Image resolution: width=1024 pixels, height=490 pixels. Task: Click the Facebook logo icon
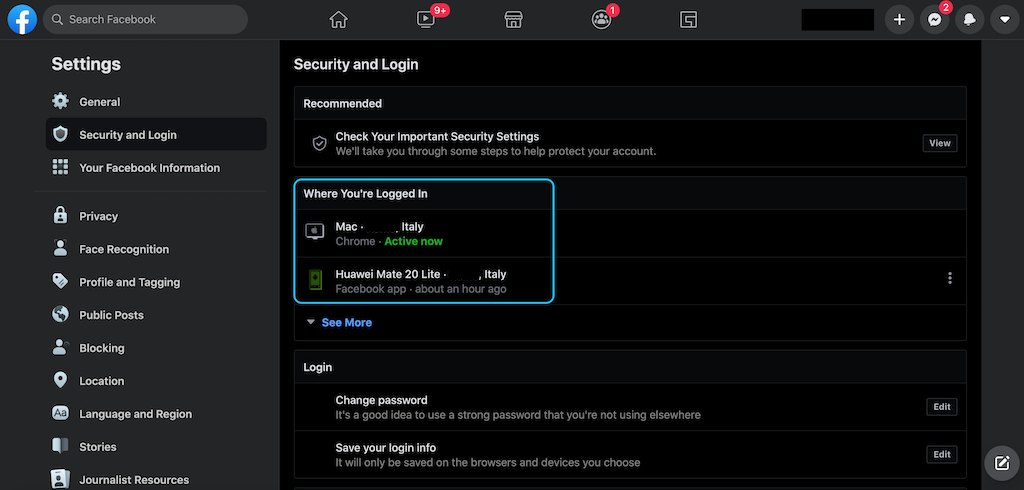[22, 20]
